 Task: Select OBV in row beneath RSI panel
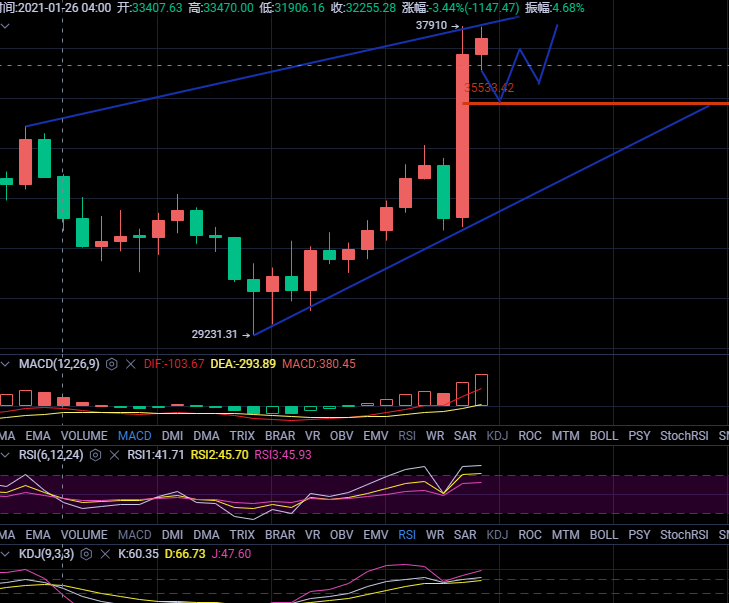click(342, 535)
